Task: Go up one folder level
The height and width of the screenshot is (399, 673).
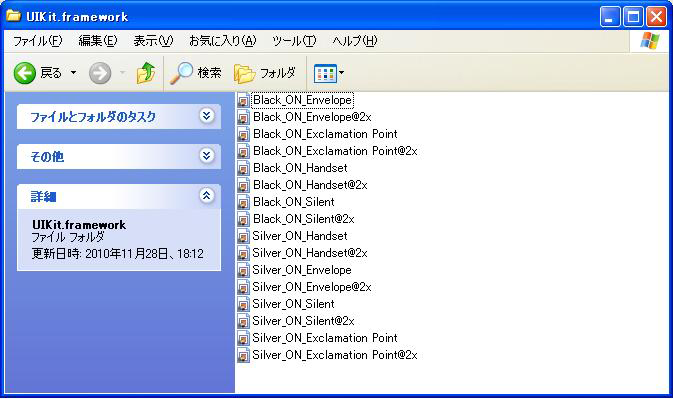Action: click(146, 73)
